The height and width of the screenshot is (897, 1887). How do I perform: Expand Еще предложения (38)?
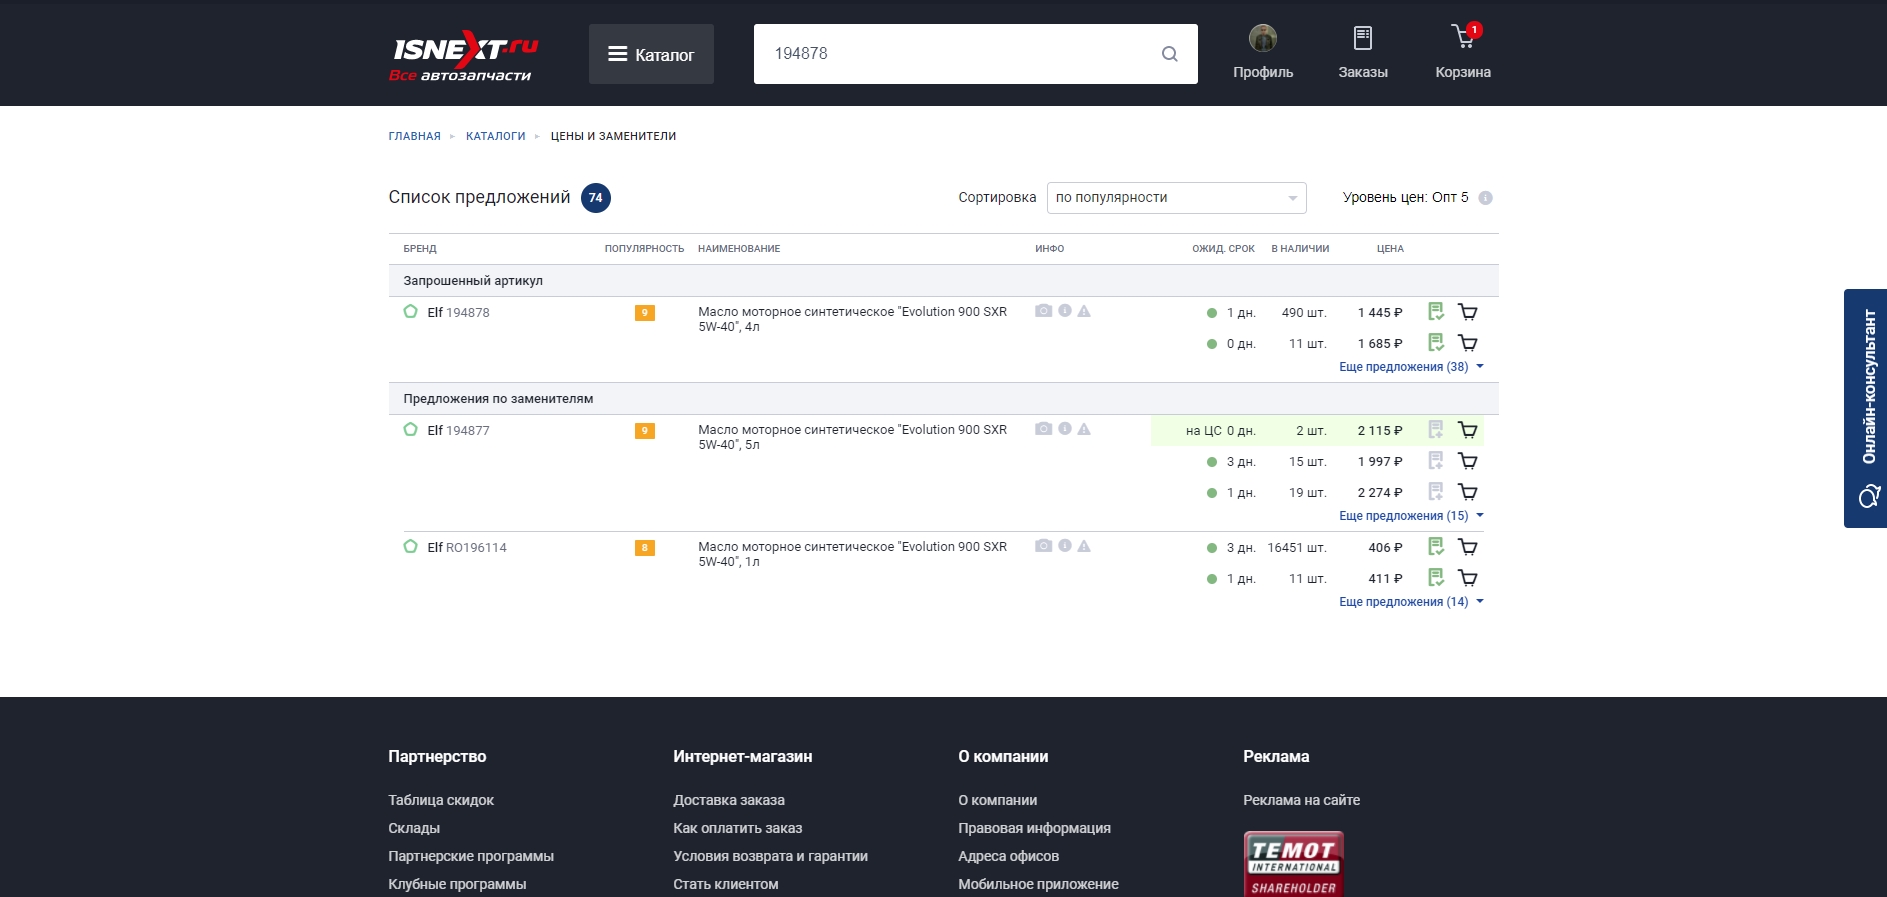[1410, 367]
